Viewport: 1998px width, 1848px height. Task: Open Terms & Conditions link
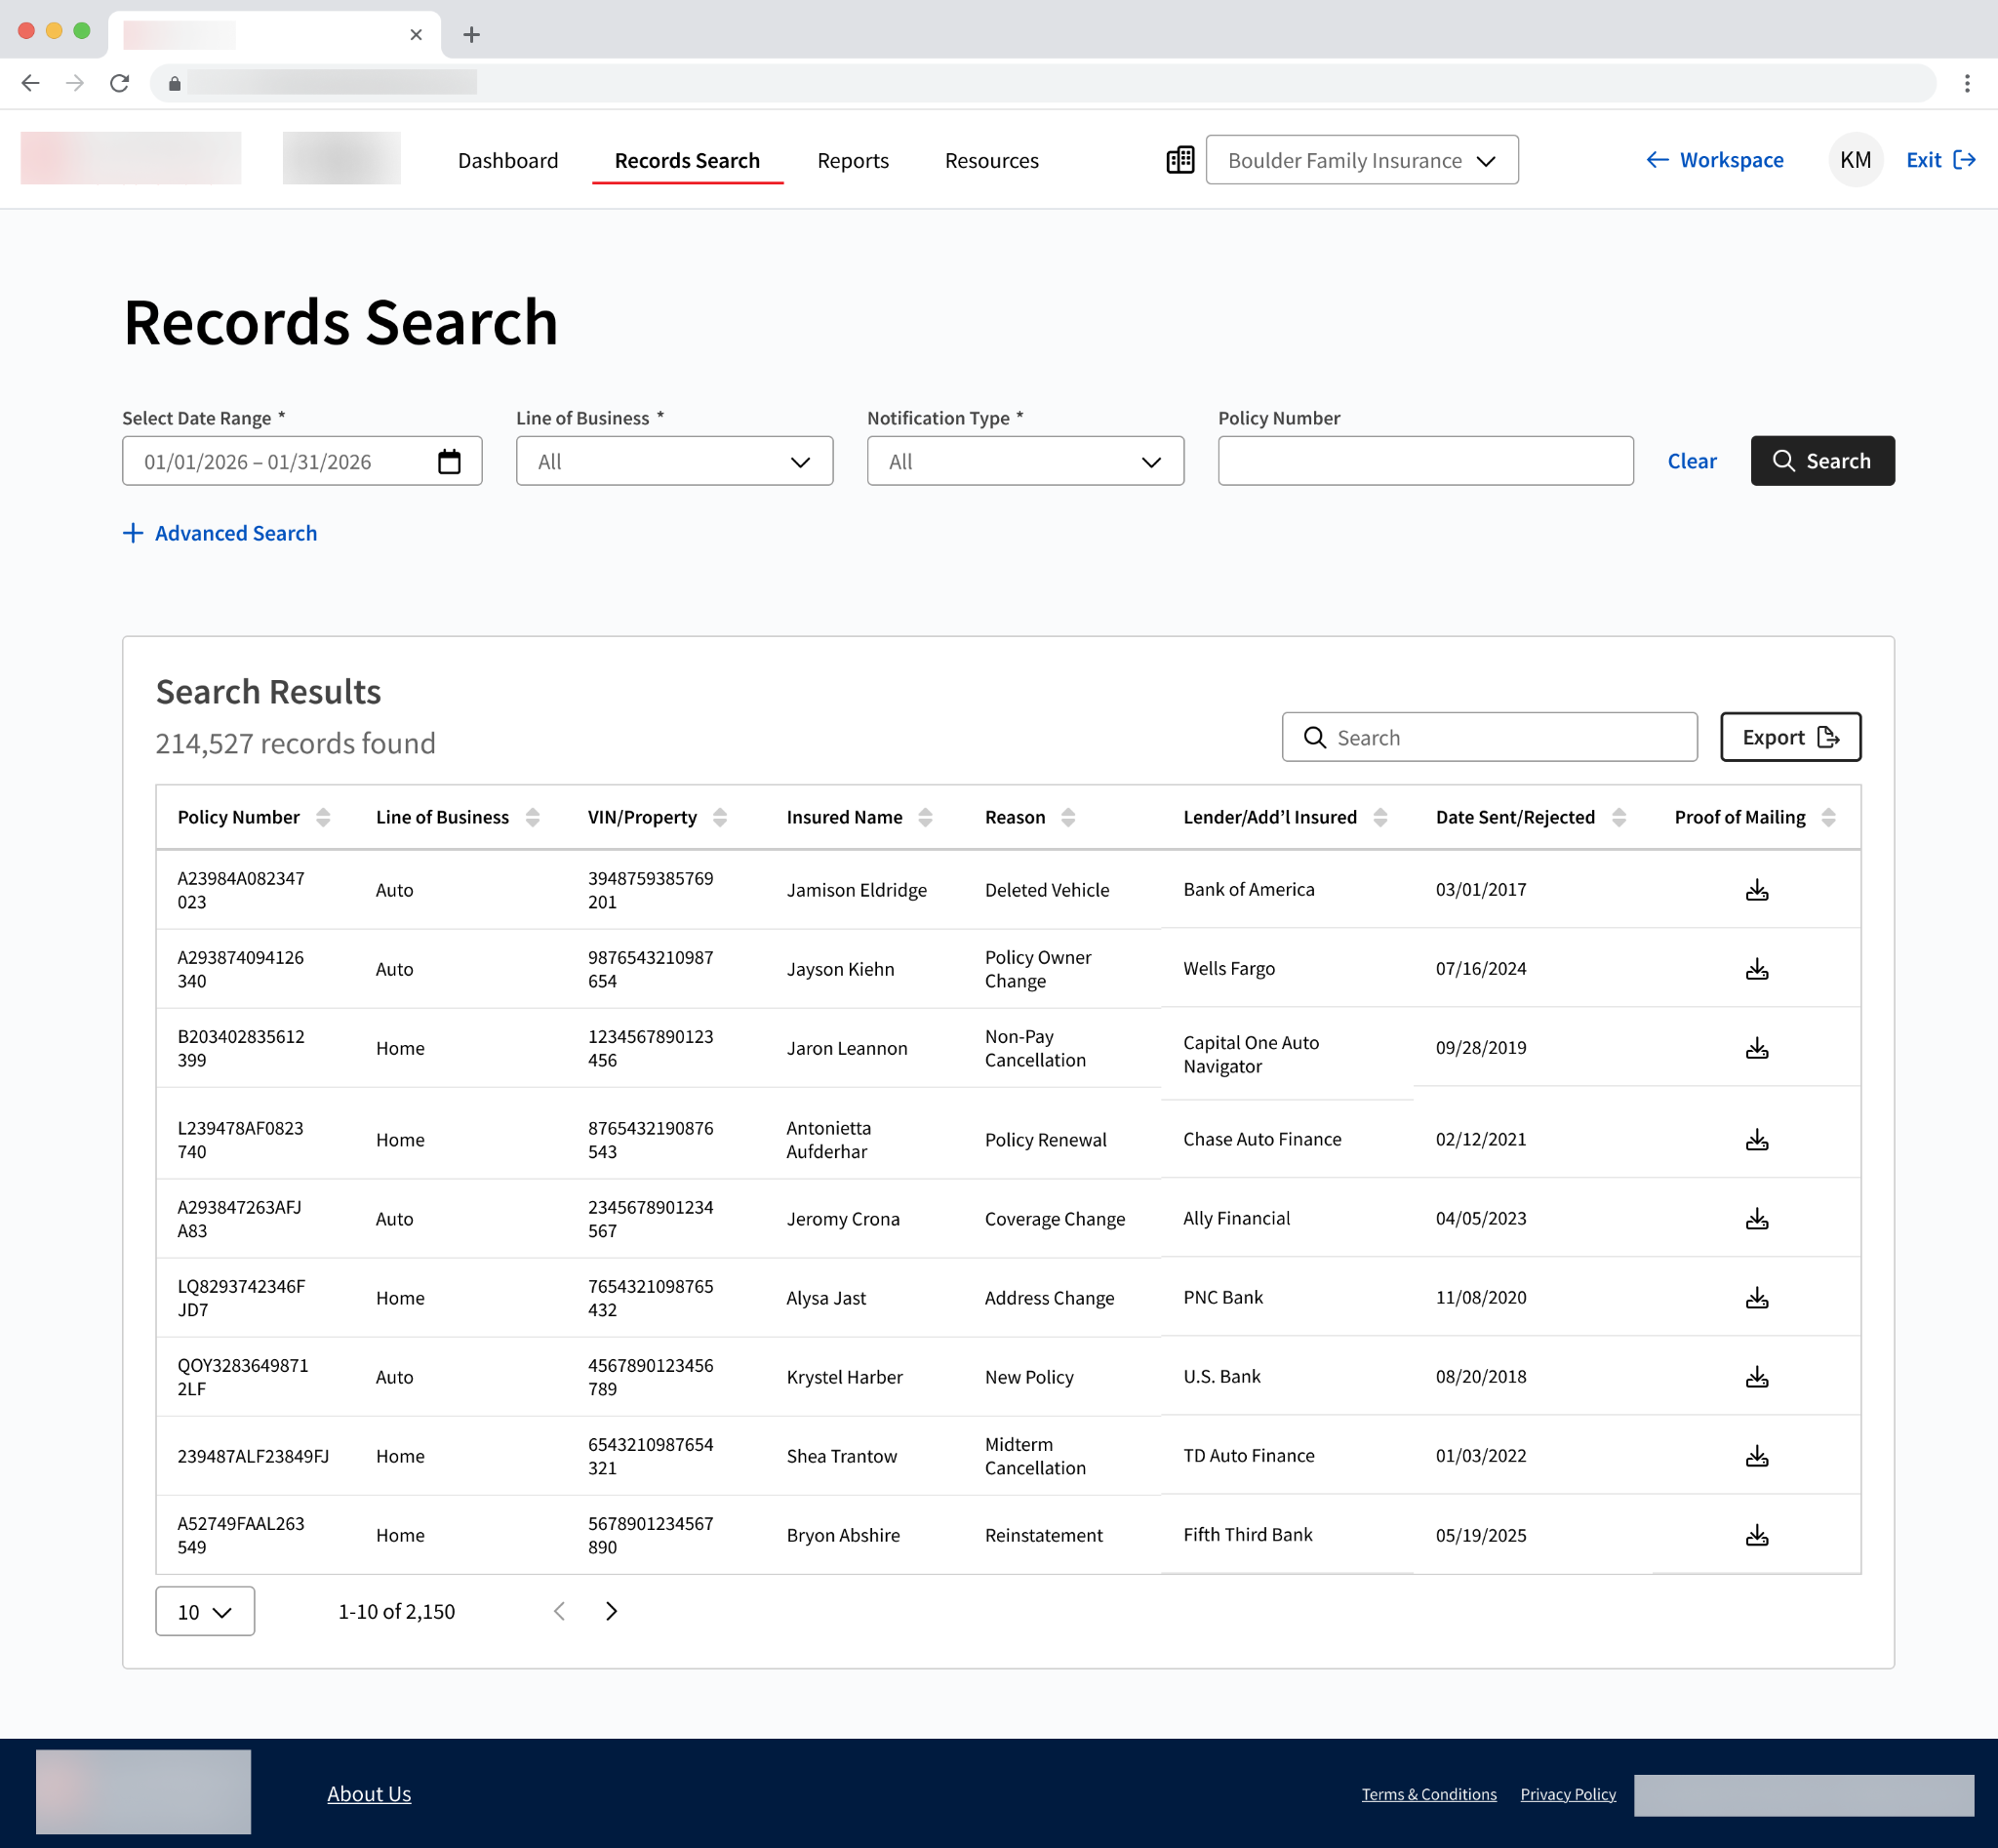1429,1794
